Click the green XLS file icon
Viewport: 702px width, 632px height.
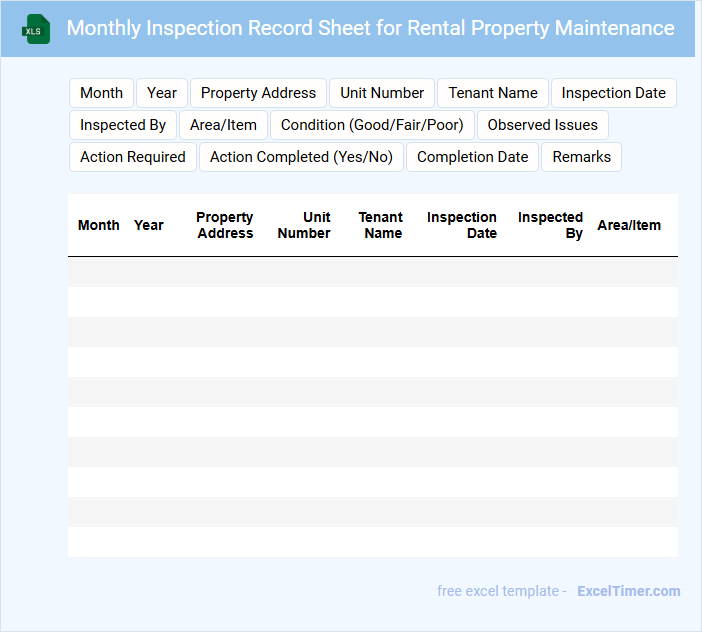36,29
